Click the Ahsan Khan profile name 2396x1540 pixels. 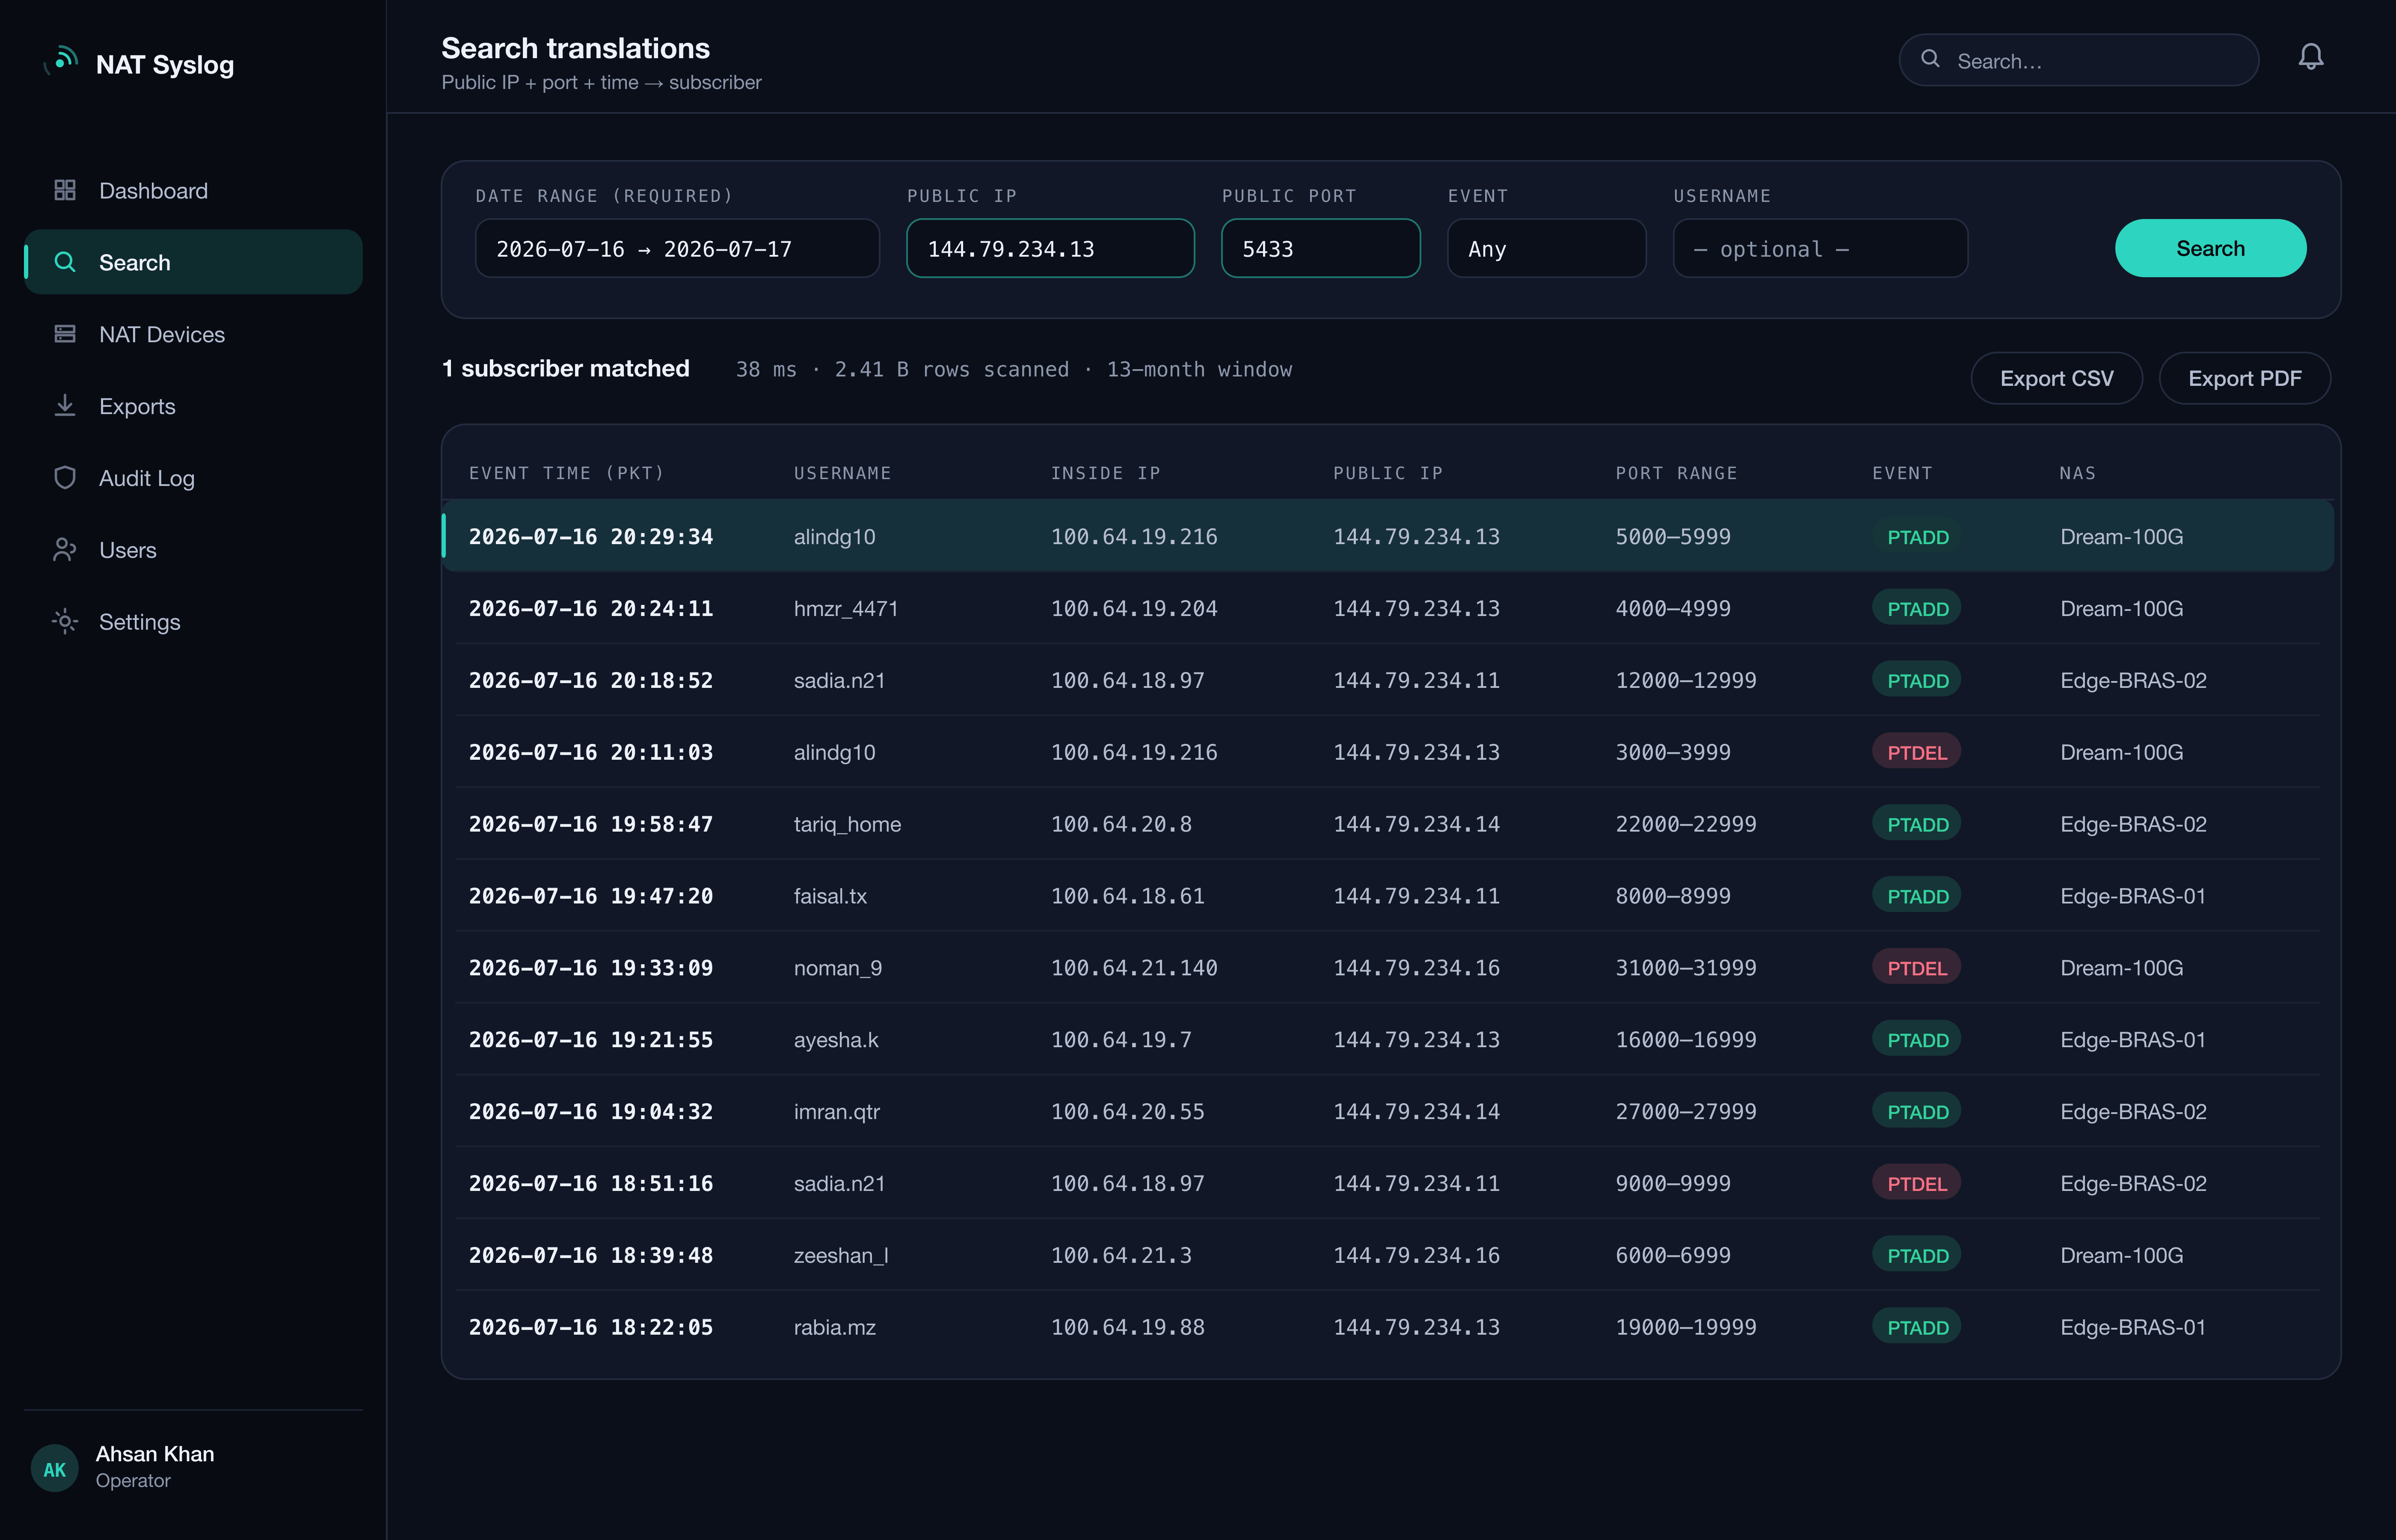(x=155, y=1454)
